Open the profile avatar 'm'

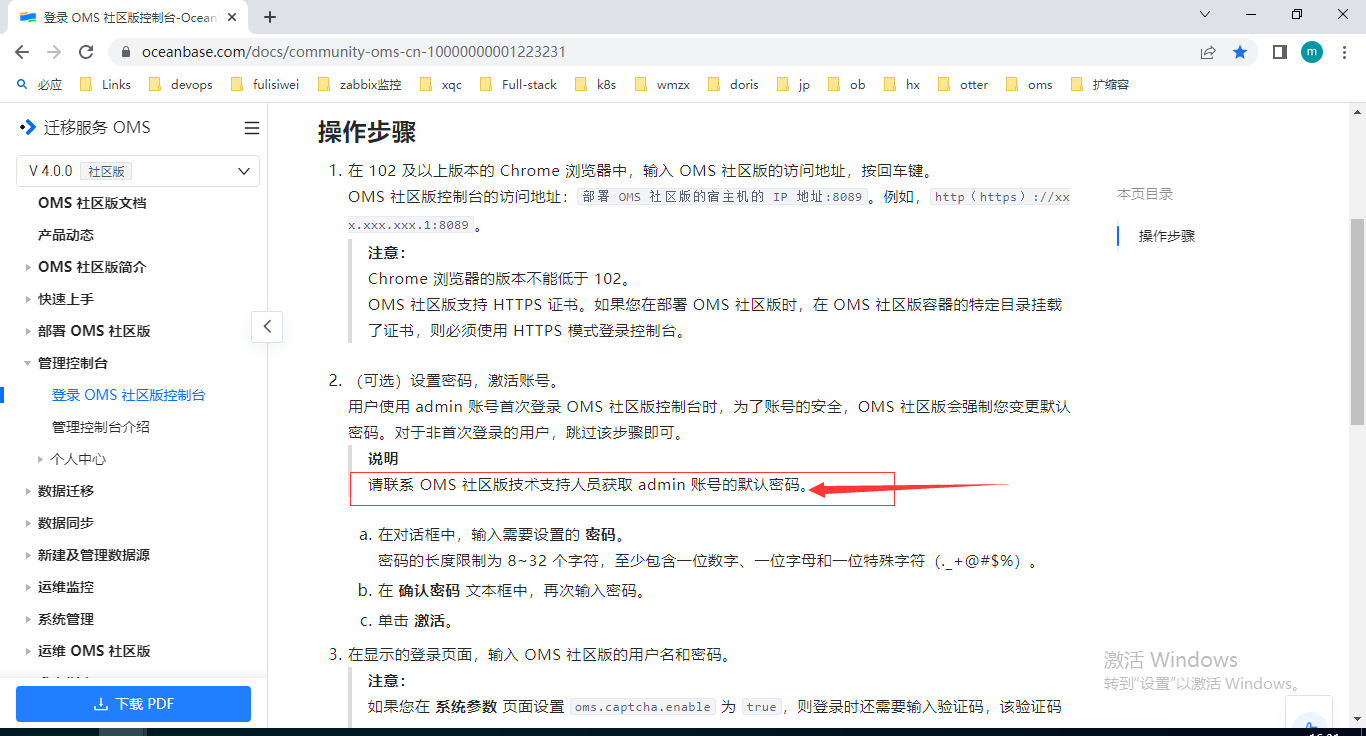[1312, 52]
